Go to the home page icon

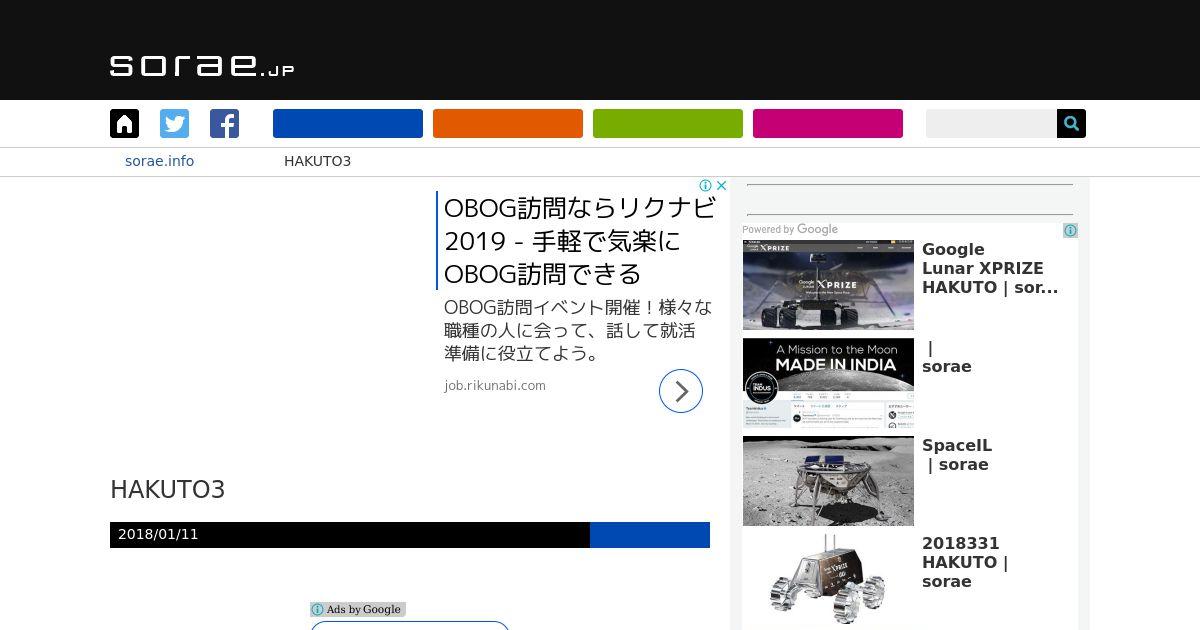pos(124,124)
